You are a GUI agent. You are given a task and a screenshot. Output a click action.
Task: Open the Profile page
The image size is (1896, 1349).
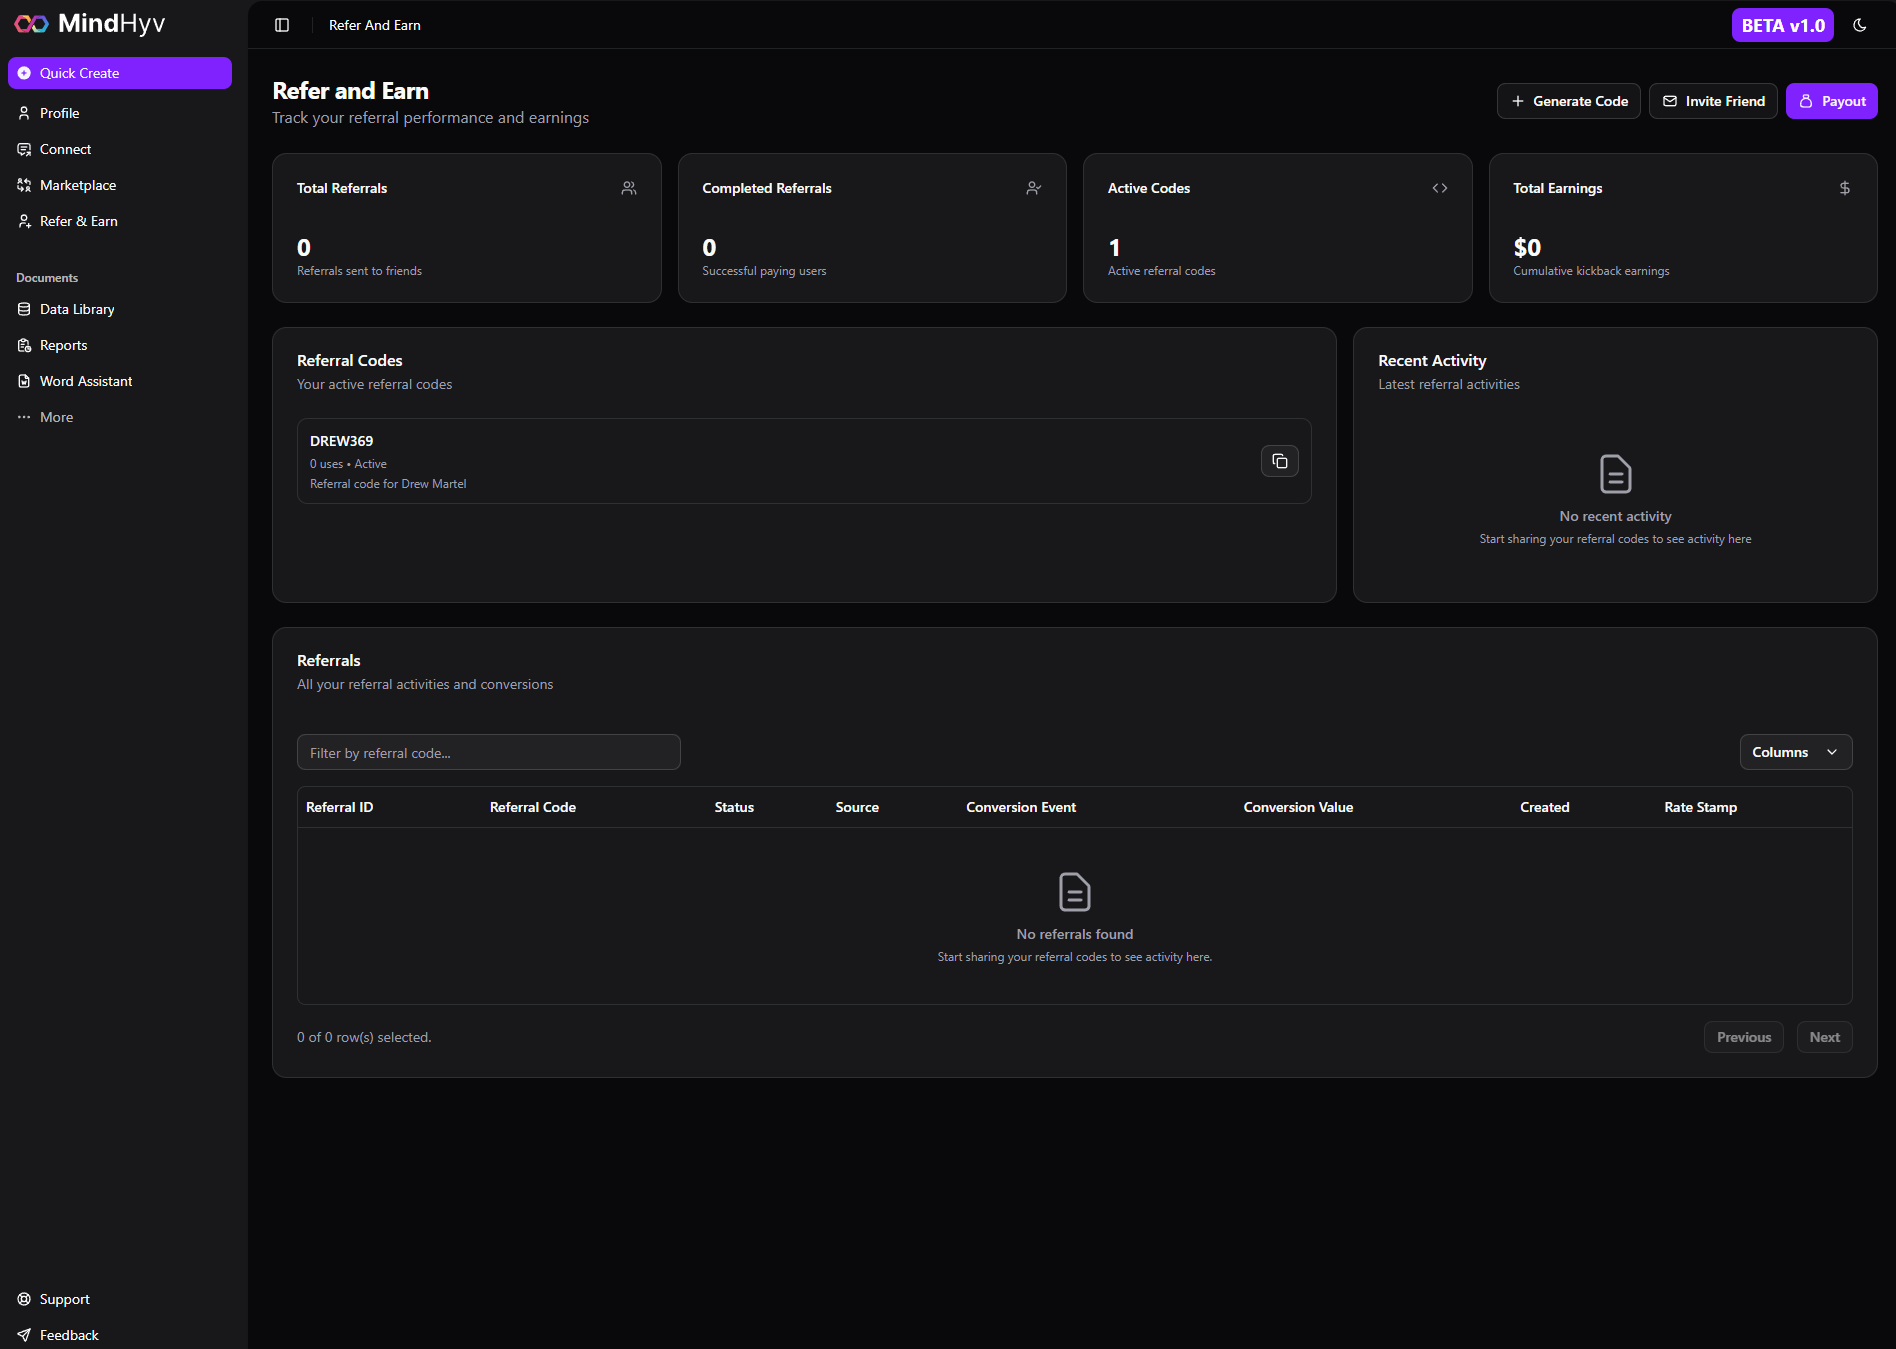(x=120, y=113)
